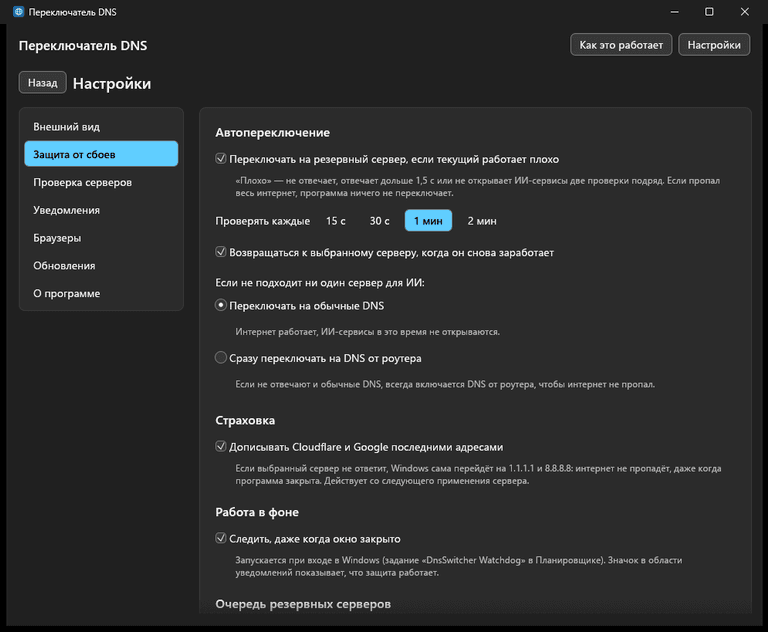Viewport: 768px width, 632px height.
Task: Maximize the Переключатель DNS window
Action: [x=709, y=12]
